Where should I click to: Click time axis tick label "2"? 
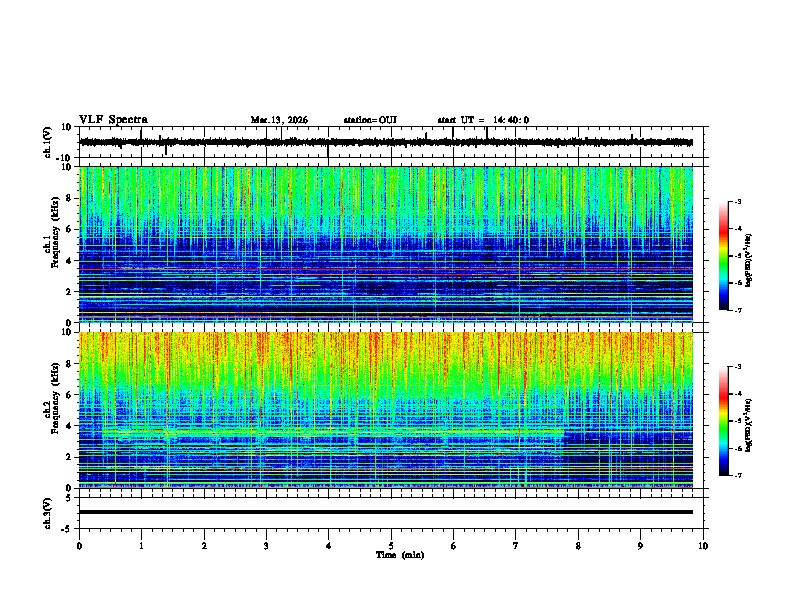coord(204,546)
